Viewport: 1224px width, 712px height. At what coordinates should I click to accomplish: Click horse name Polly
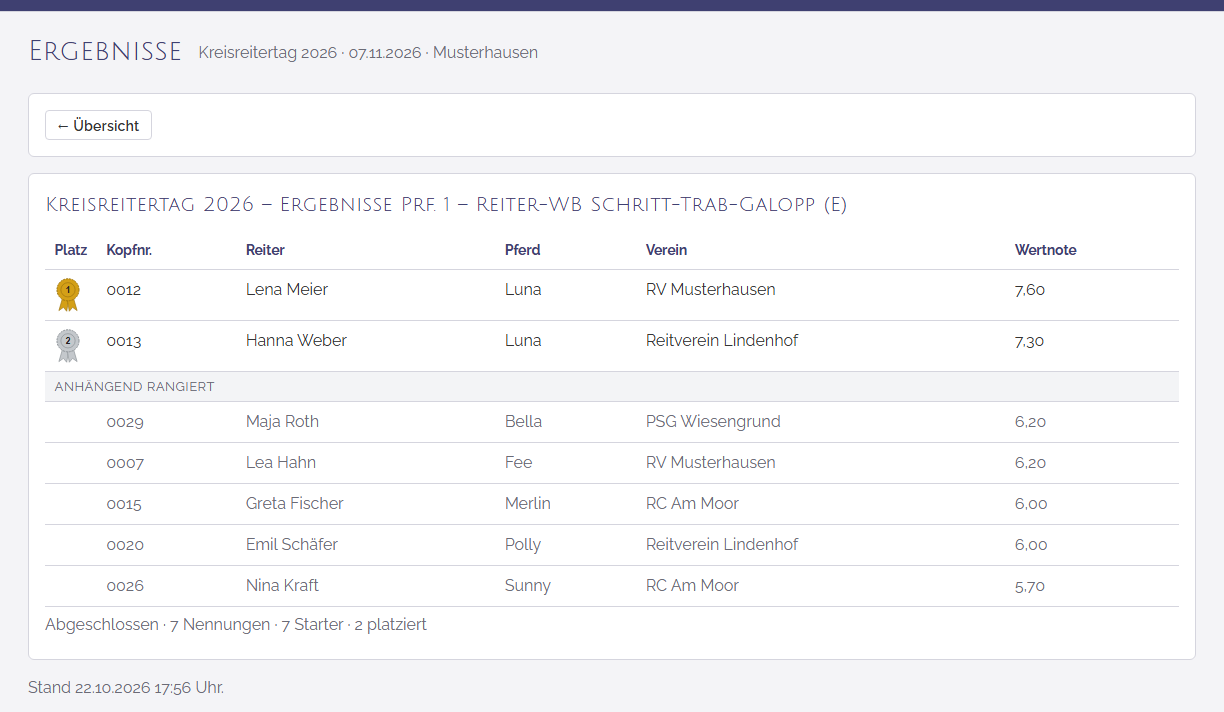tap(523, 545)
